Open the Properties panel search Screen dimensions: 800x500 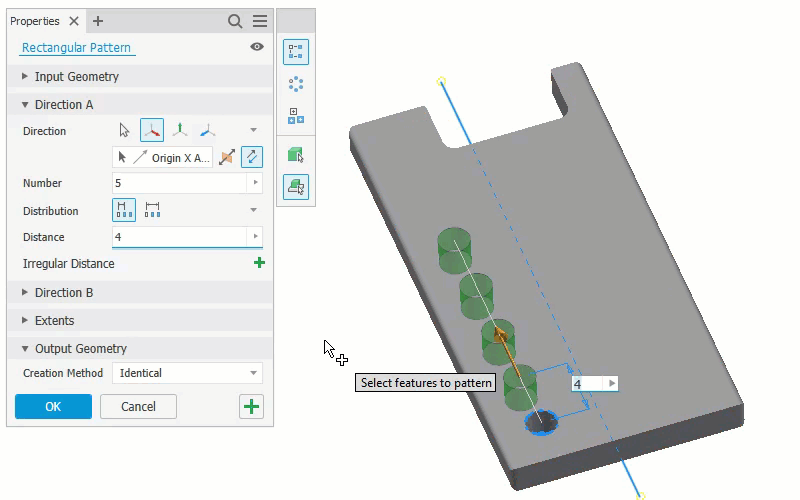coord(235,21)
